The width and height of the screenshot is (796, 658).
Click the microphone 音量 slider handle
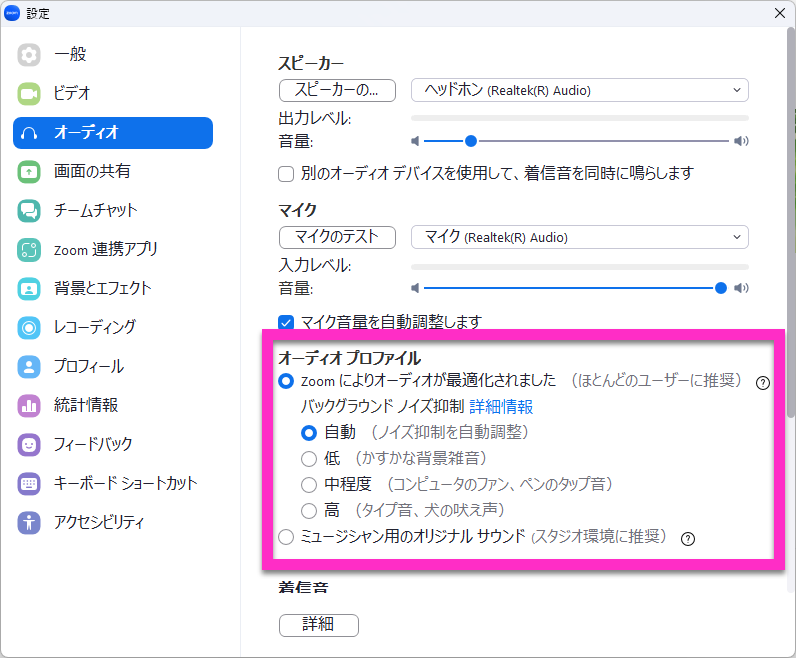720,288
